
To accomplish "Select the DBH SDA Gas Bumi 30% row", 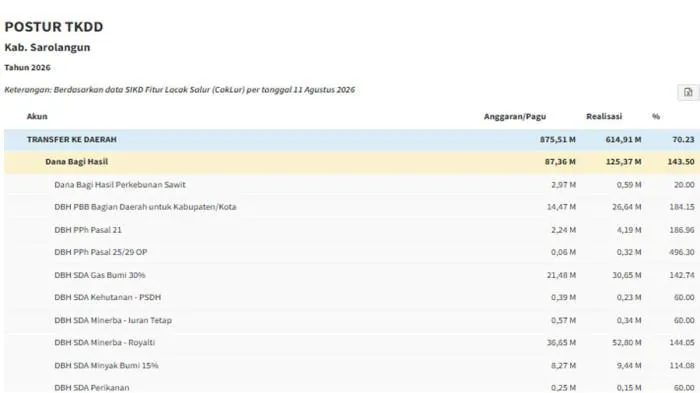I will tap(352, 275).
